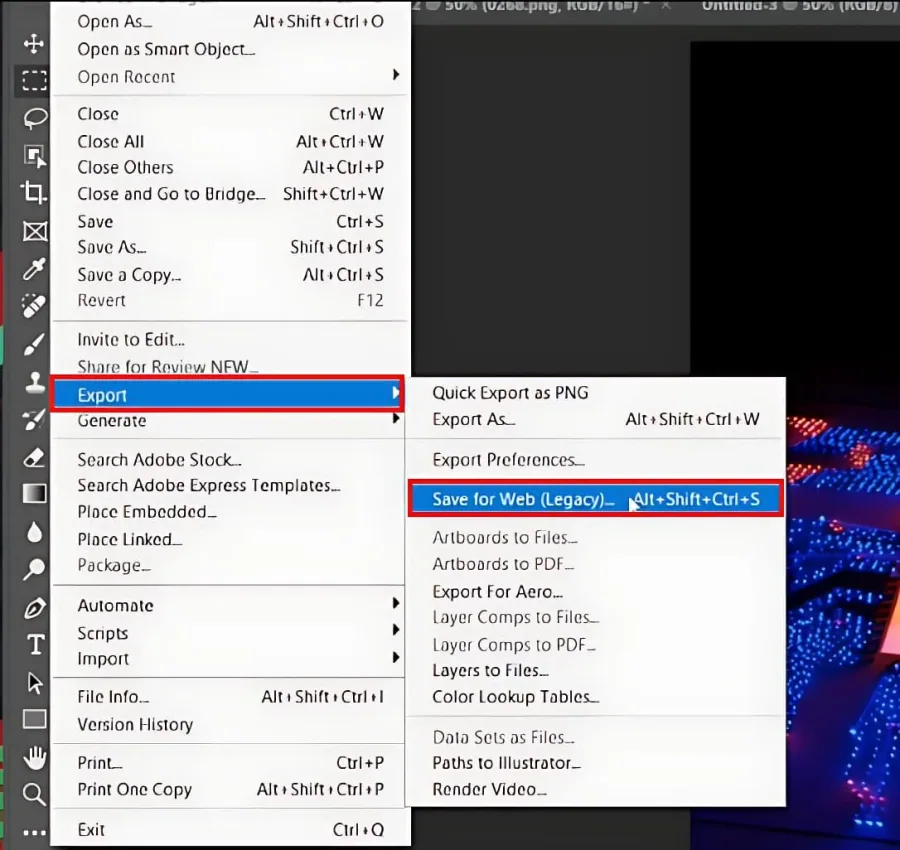Screen dimensions: 900x850
Task: Expand the Automate submenu
Action: (231, 605)
